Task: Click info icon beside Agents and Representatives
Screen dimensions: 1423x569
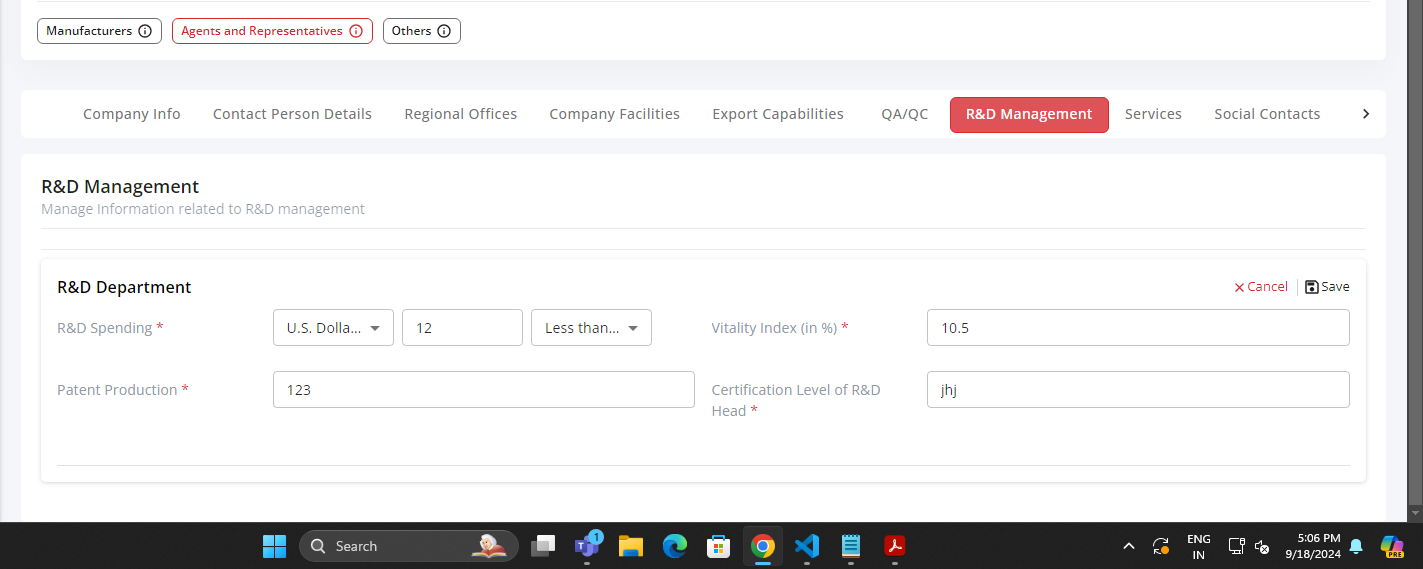Action: [356, 31]
